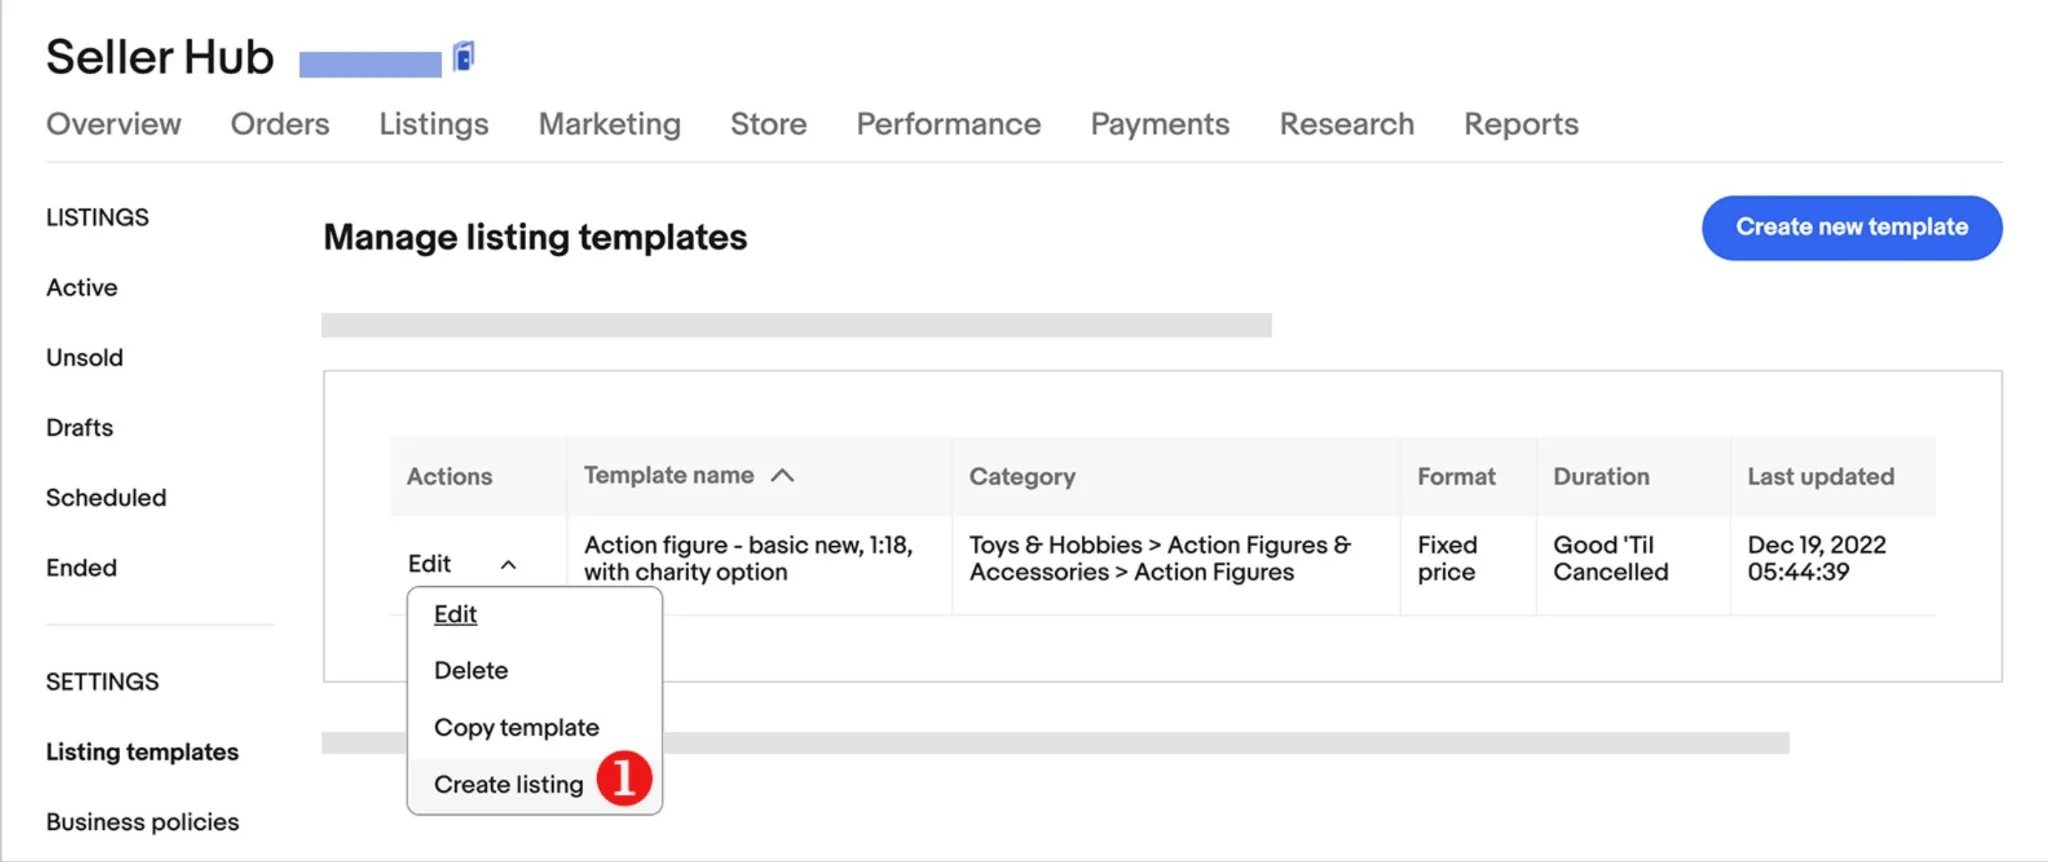Open the Reports tab
Viewport: 2048px width, 862px height.
click(1521, 124)
